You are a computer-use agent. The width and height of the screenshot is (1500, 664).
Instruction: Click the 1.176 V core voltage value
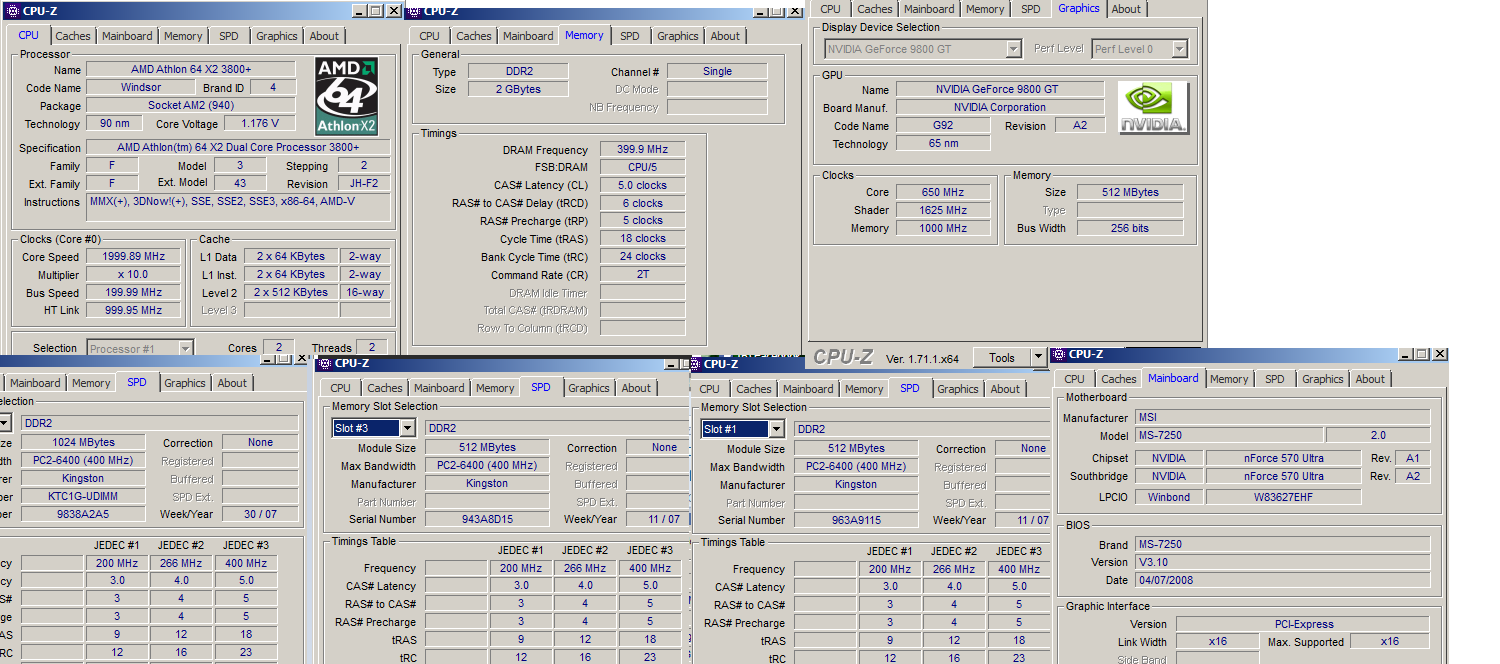pyautogui.click(x=260, y=124)
